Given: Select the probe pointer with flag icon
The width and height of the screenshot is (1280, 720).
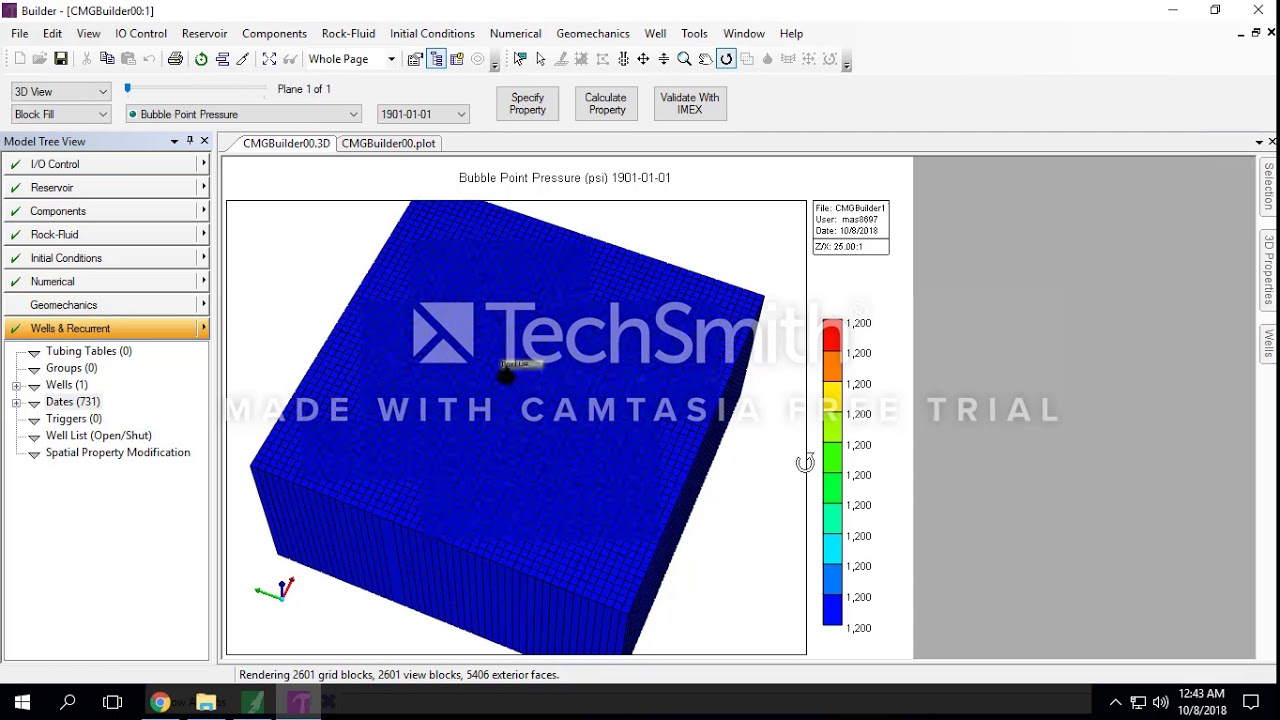Looking at the screenshot, I should click(x=520, y=59).
